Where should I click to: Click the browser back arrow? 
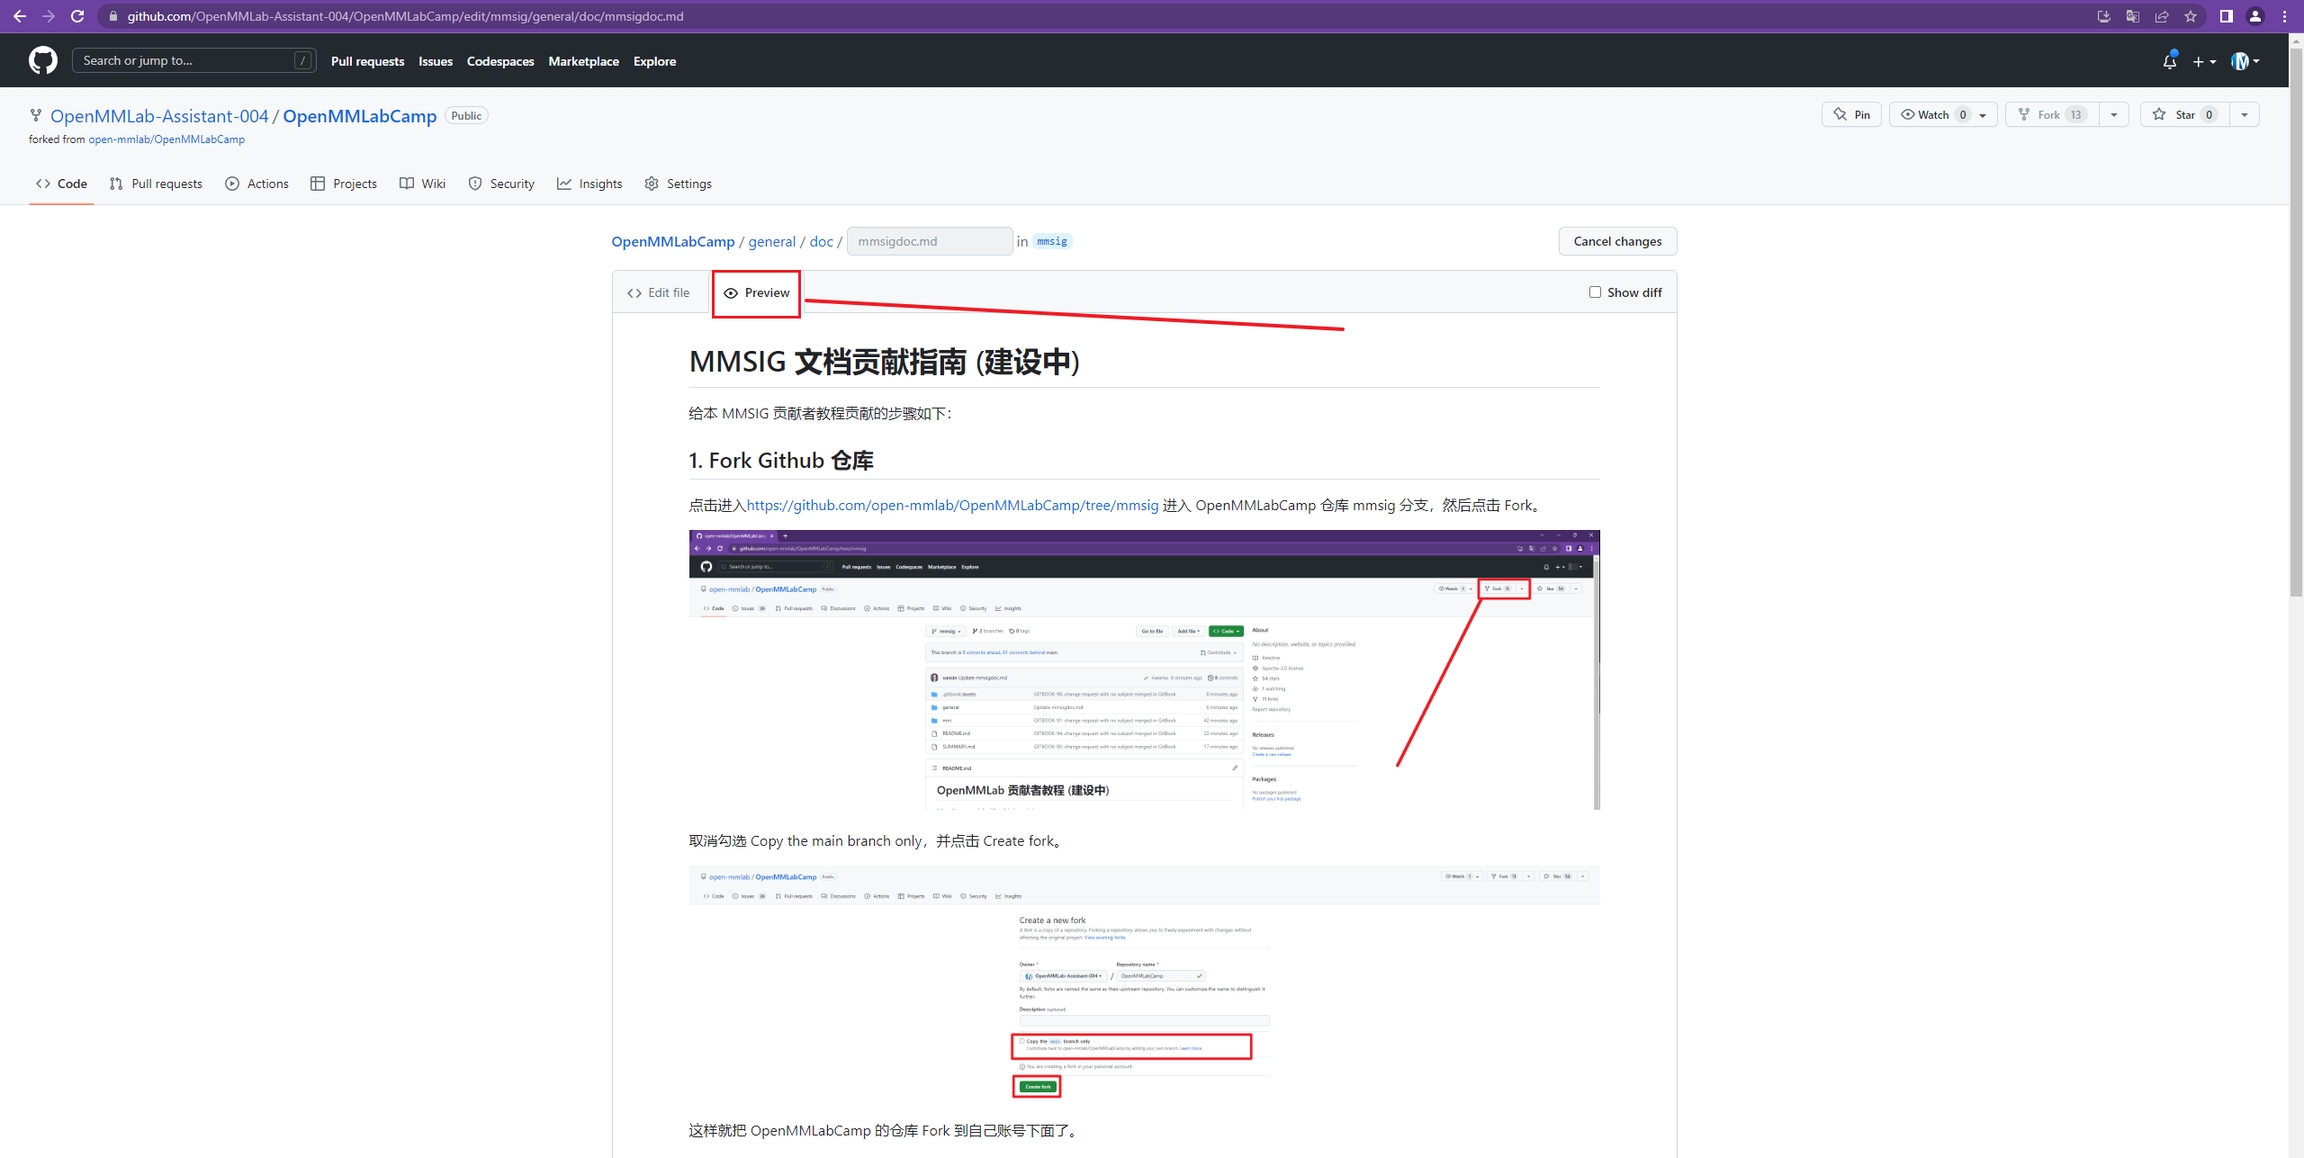tap(19, 16)
